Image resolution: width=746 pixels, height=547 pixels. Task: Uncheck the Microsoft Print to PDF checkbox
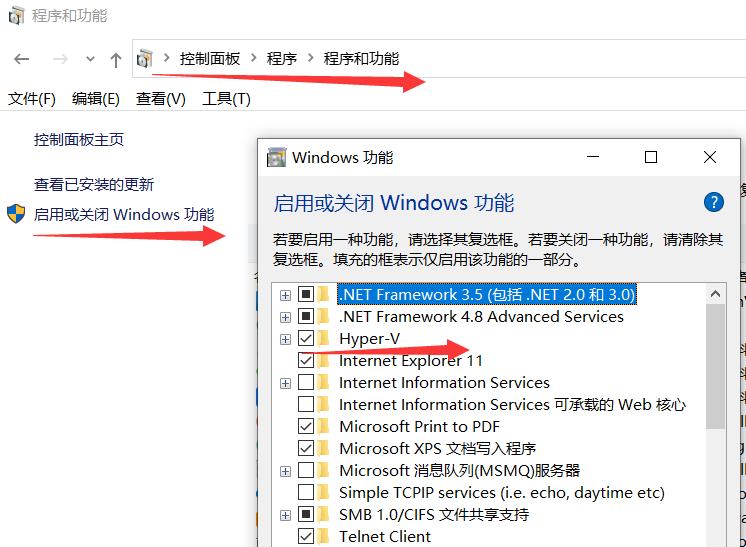pyautogui.click(x=306, y=426)
